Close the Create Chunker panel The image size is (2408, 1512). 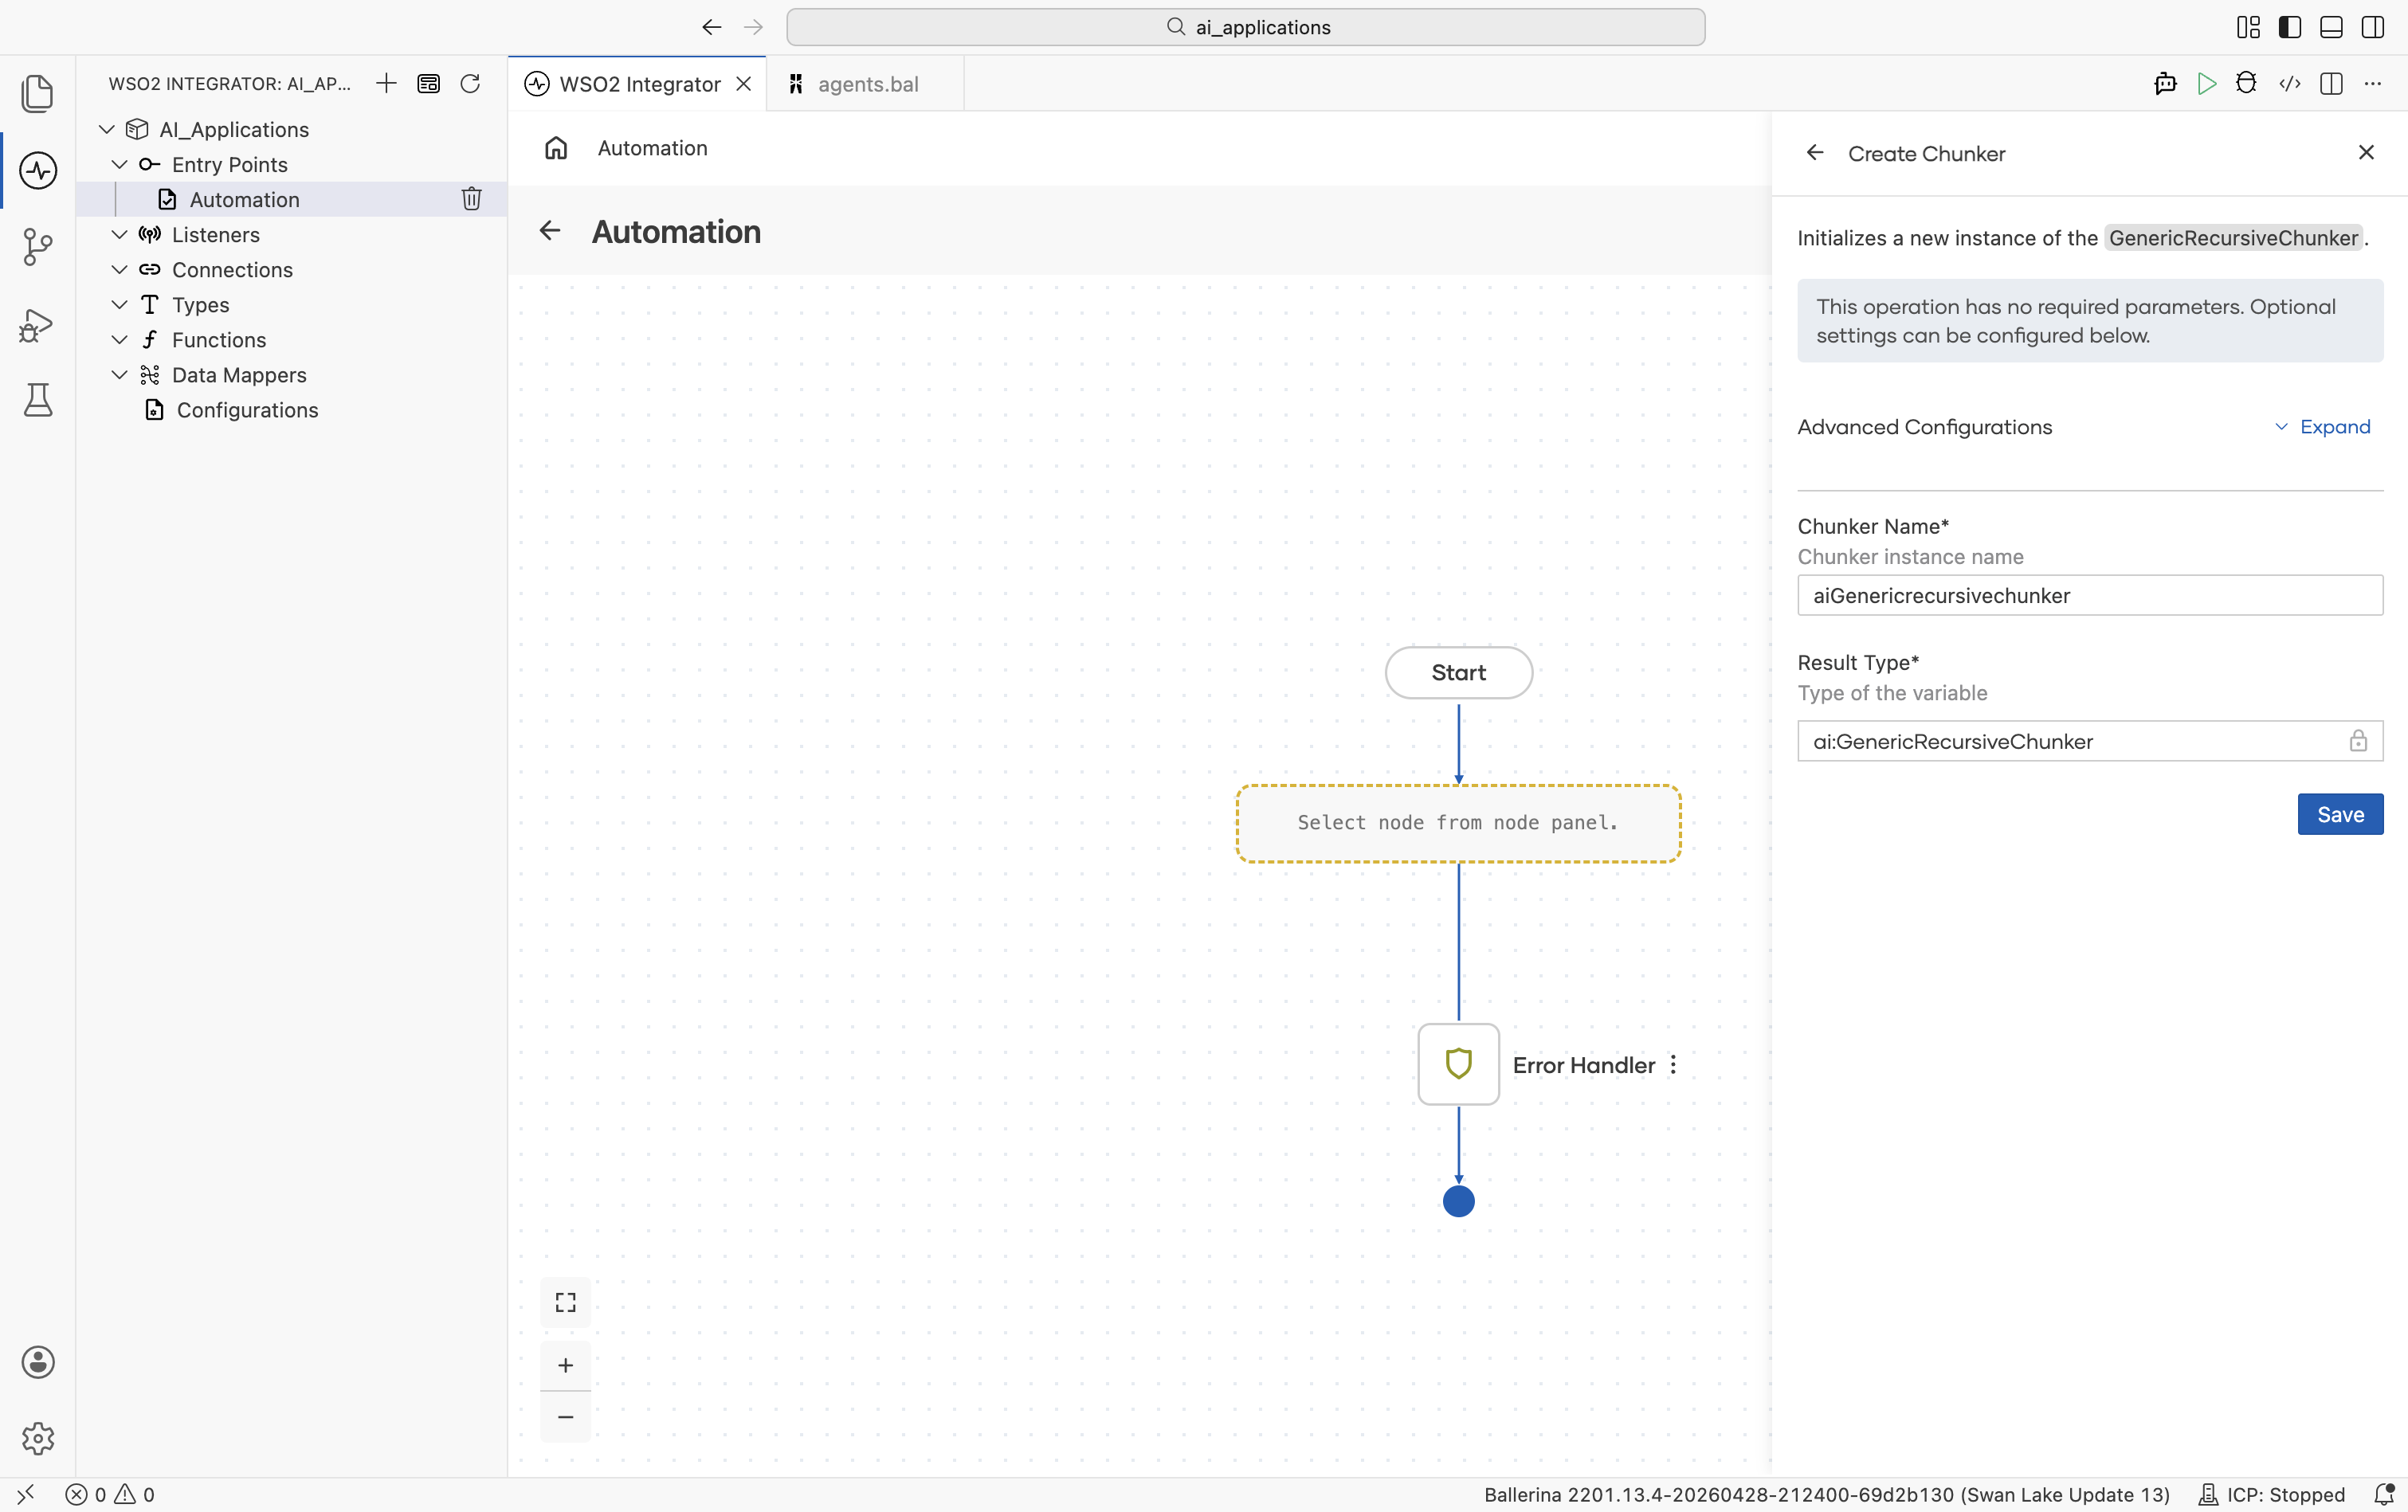pyautogui.click(x=2366, y=152)
